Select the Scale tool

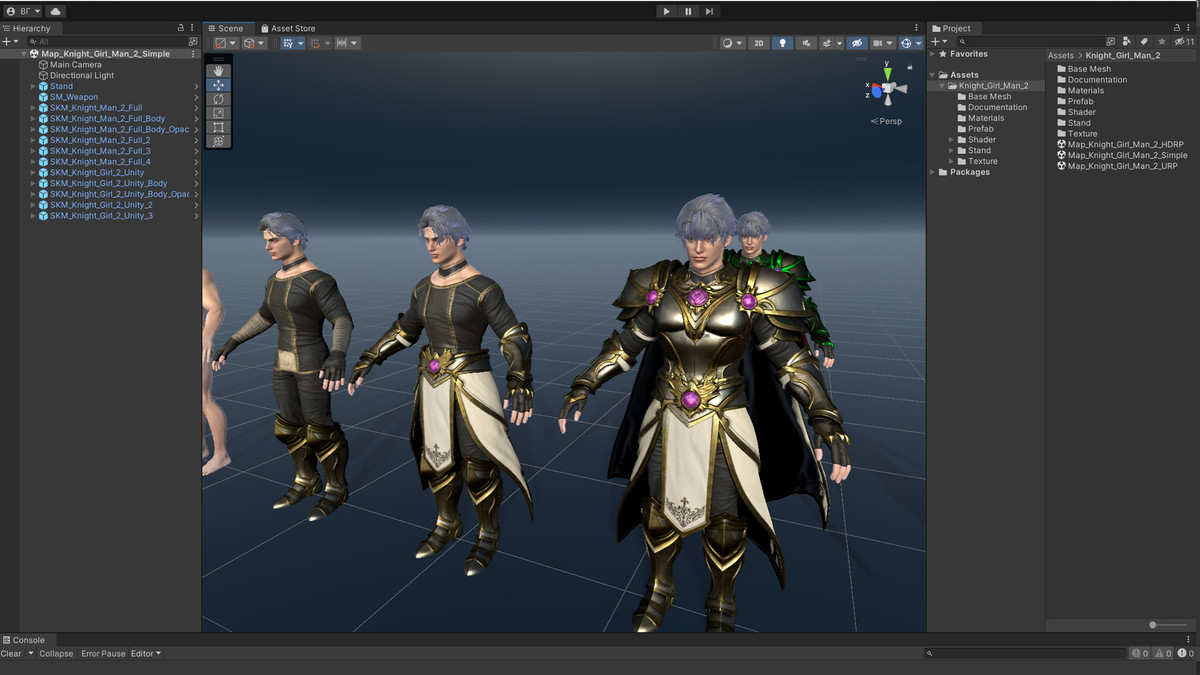(218, 113)
